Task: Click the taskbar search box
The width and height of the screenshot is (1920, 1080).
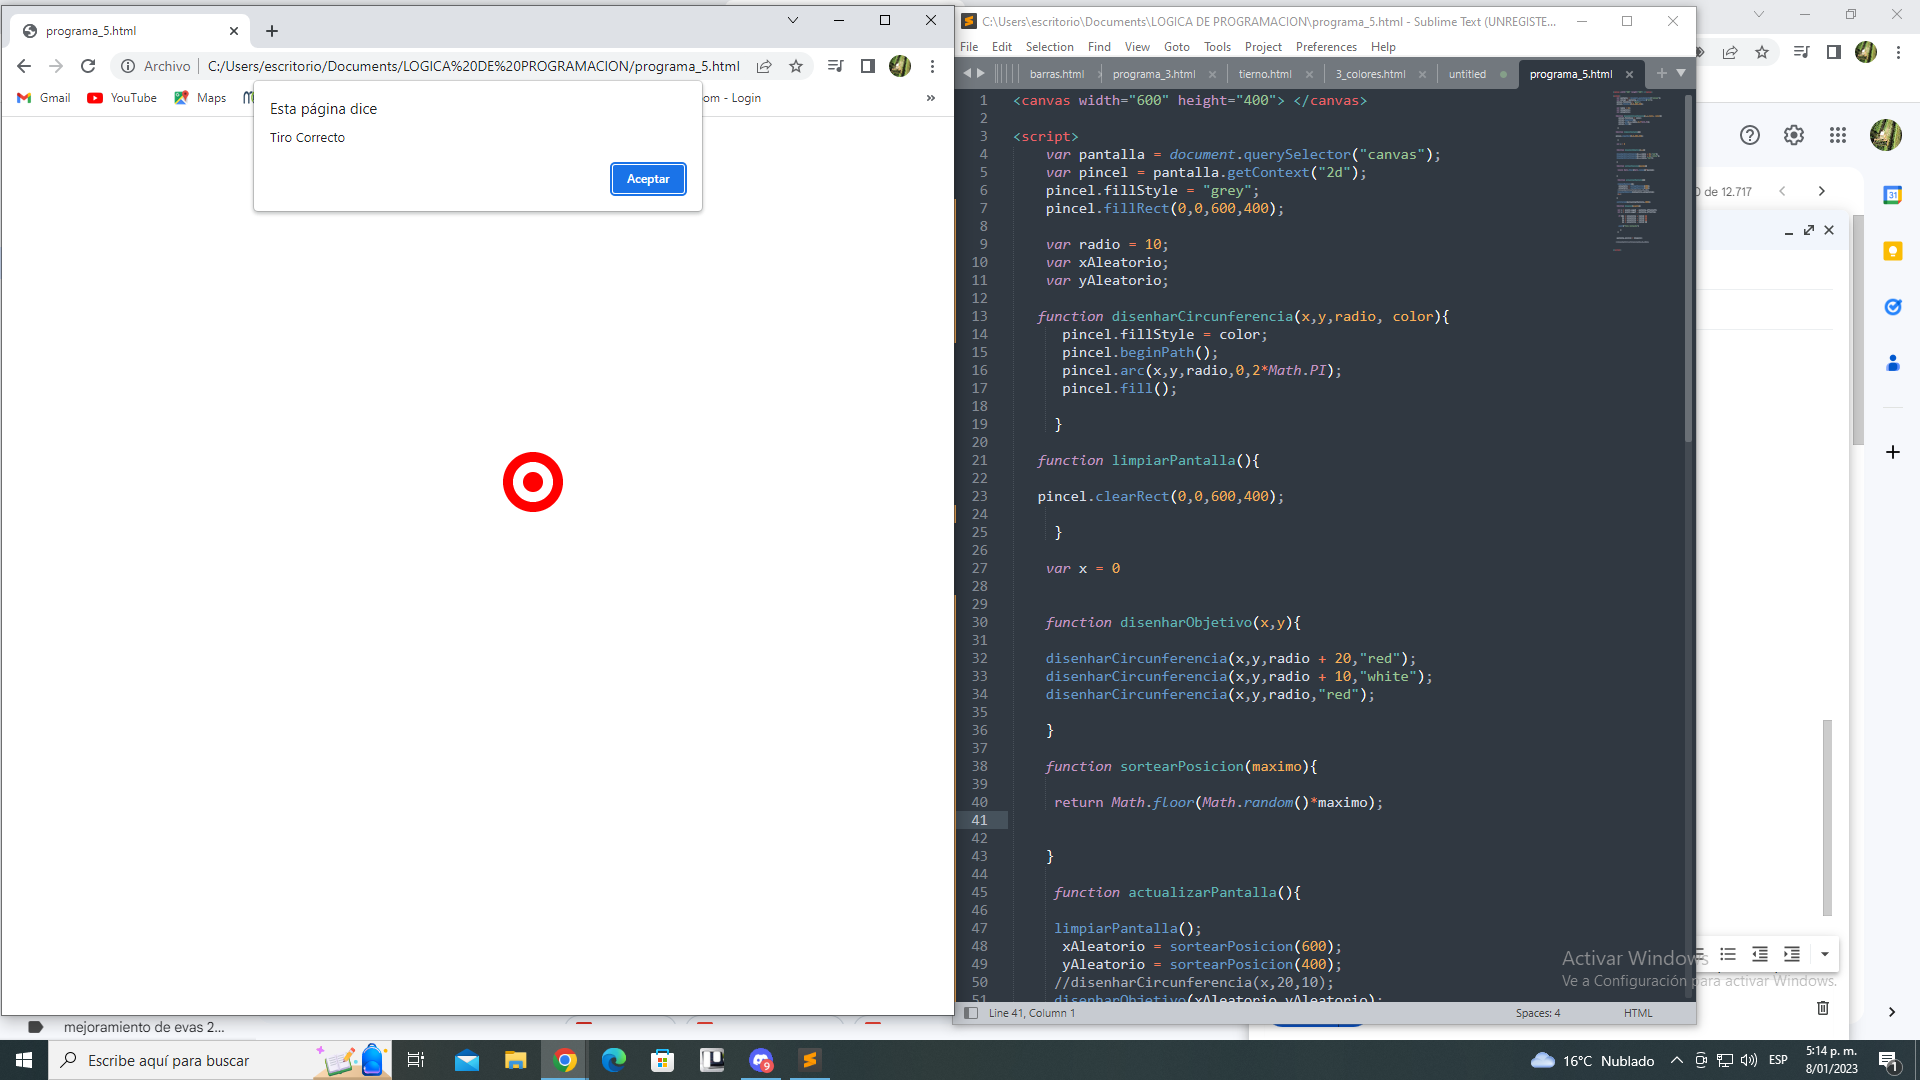Action: click(218, 1060)
